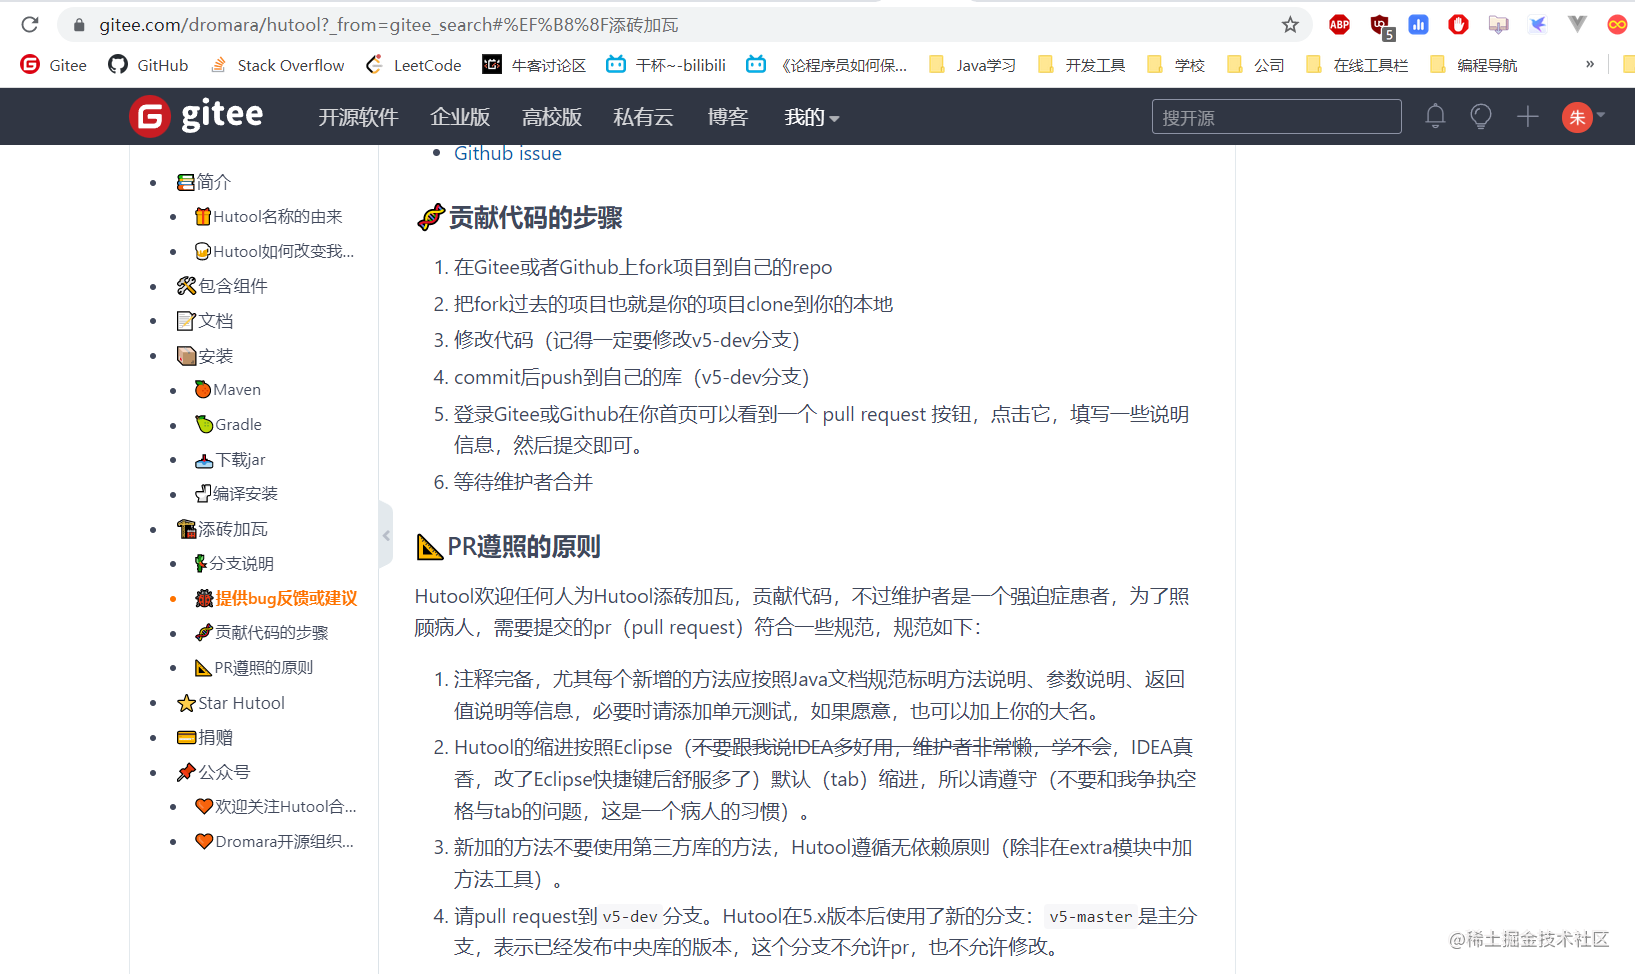Open the 开发工具 bookmark folder
1635x974 pixels.
click(1082, 65)
